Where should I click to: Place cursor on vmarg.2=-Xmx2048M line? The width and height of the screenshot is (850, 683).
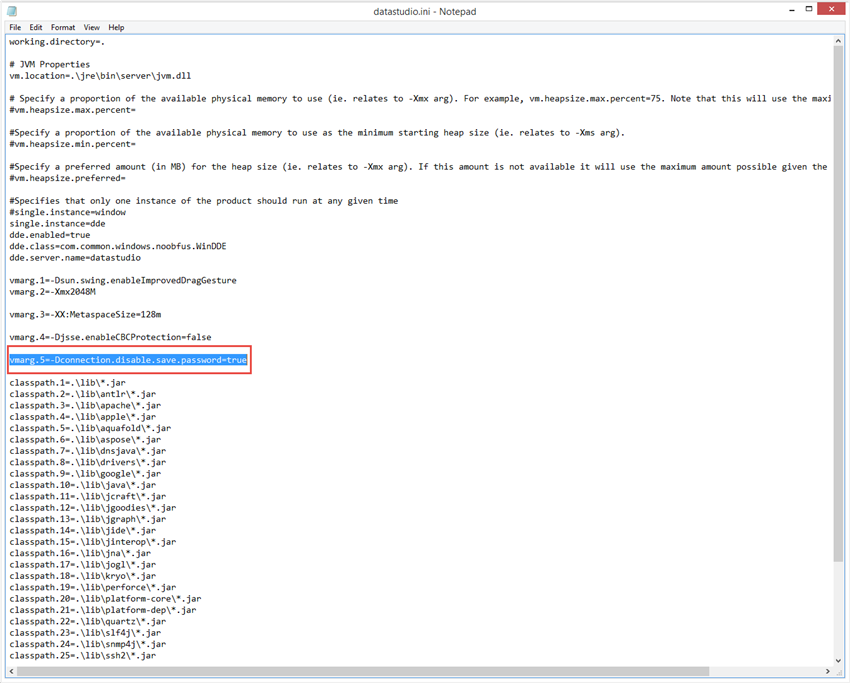[53, 292]
